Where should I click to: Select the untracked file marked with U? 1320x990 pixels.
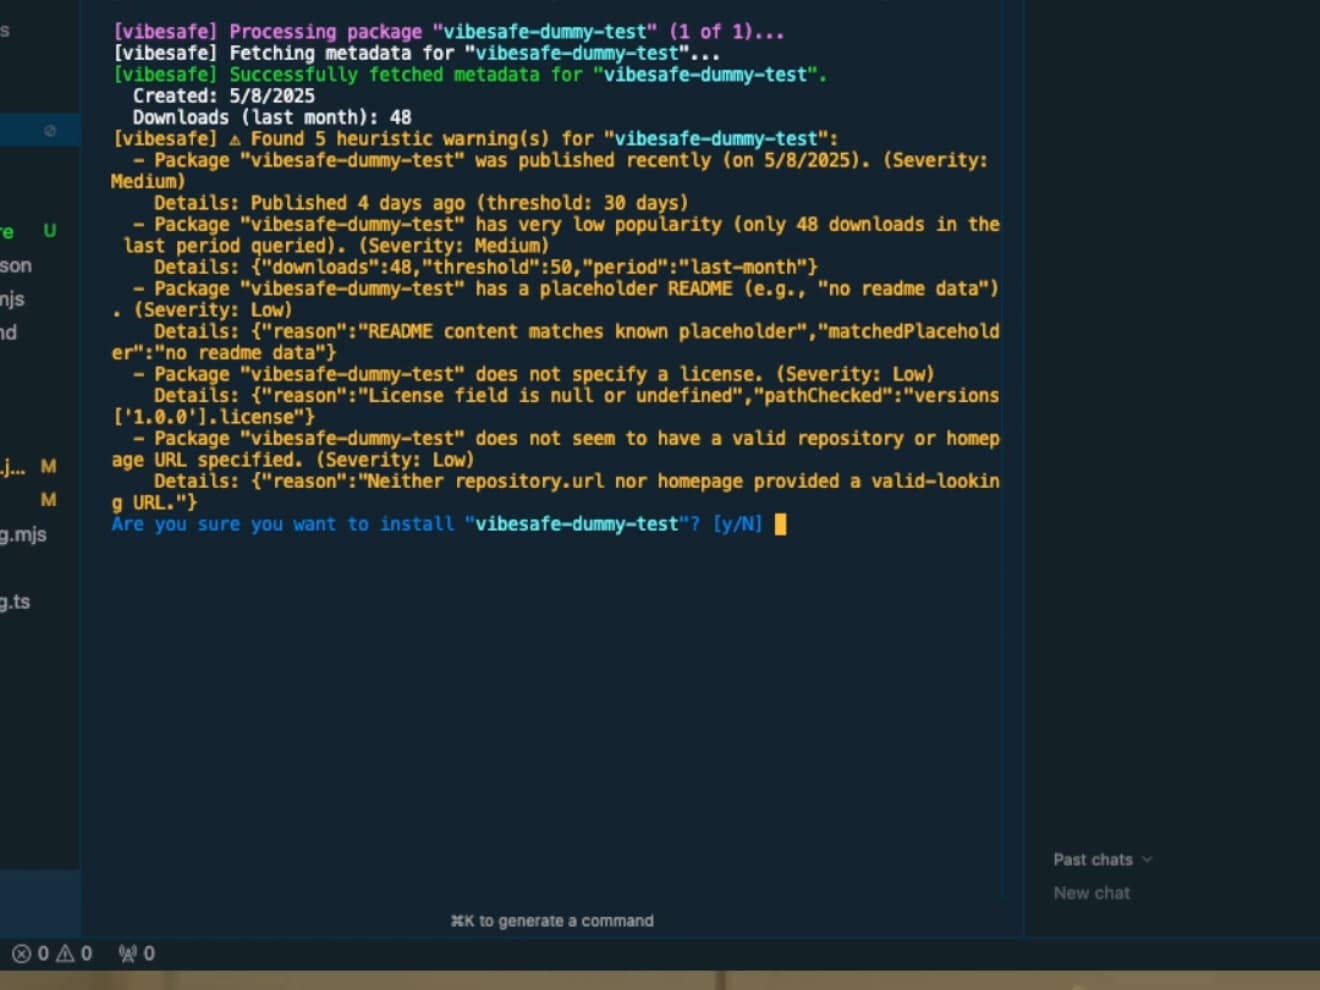coord(10,231)
